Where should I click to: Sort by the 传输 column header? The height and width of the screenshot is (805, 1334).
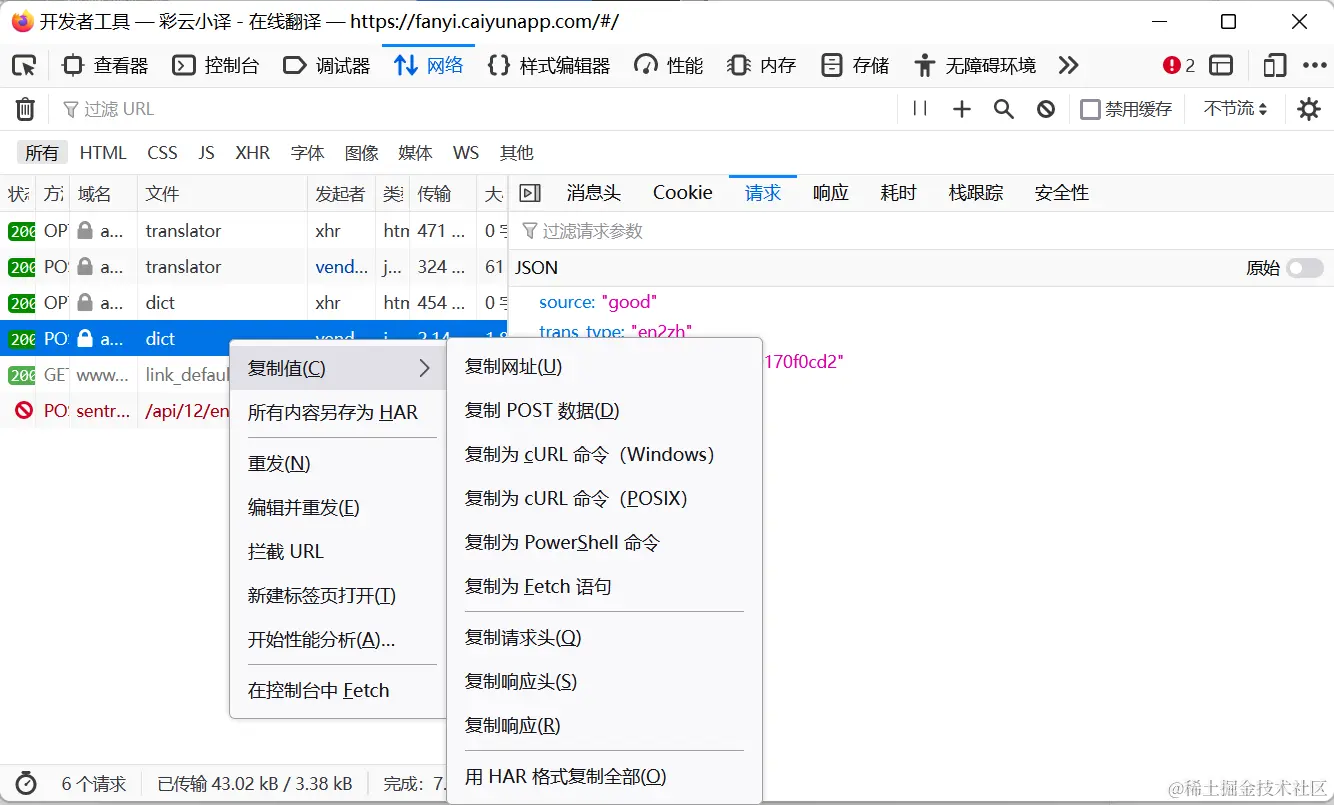pyautogui.click(x=442, y=194)
